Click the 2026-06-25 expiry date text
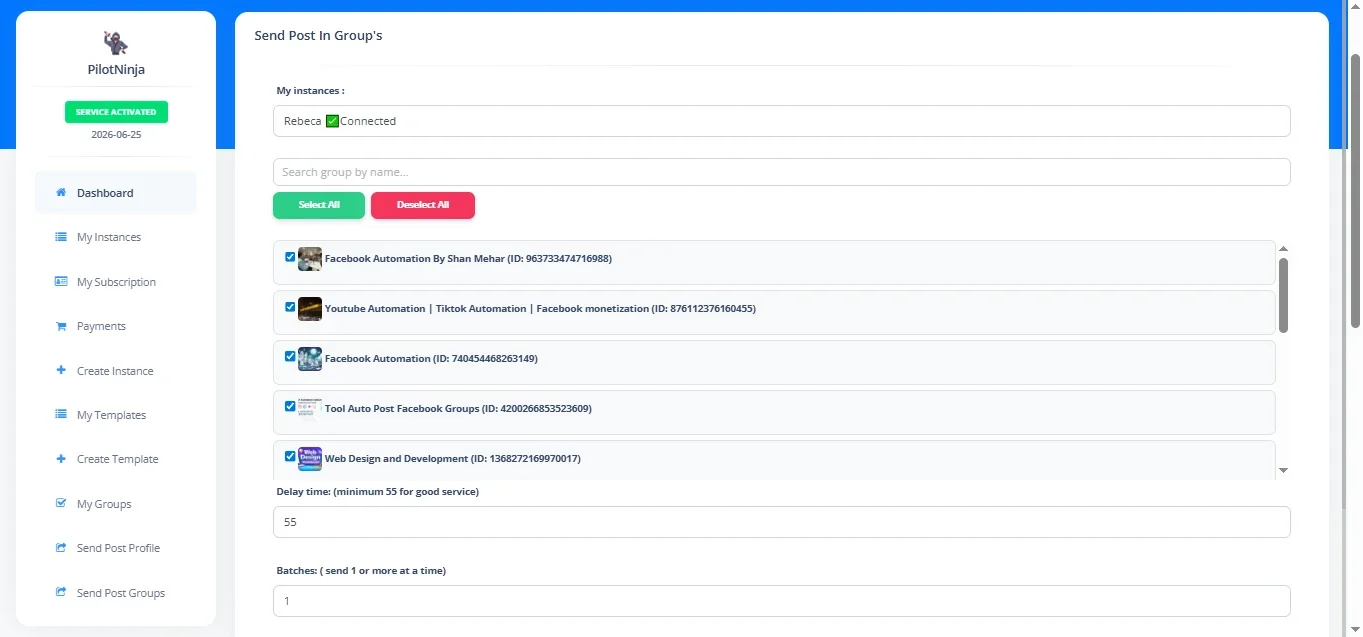Viewport: 1363px width, 637px height. tap(116, 134)
